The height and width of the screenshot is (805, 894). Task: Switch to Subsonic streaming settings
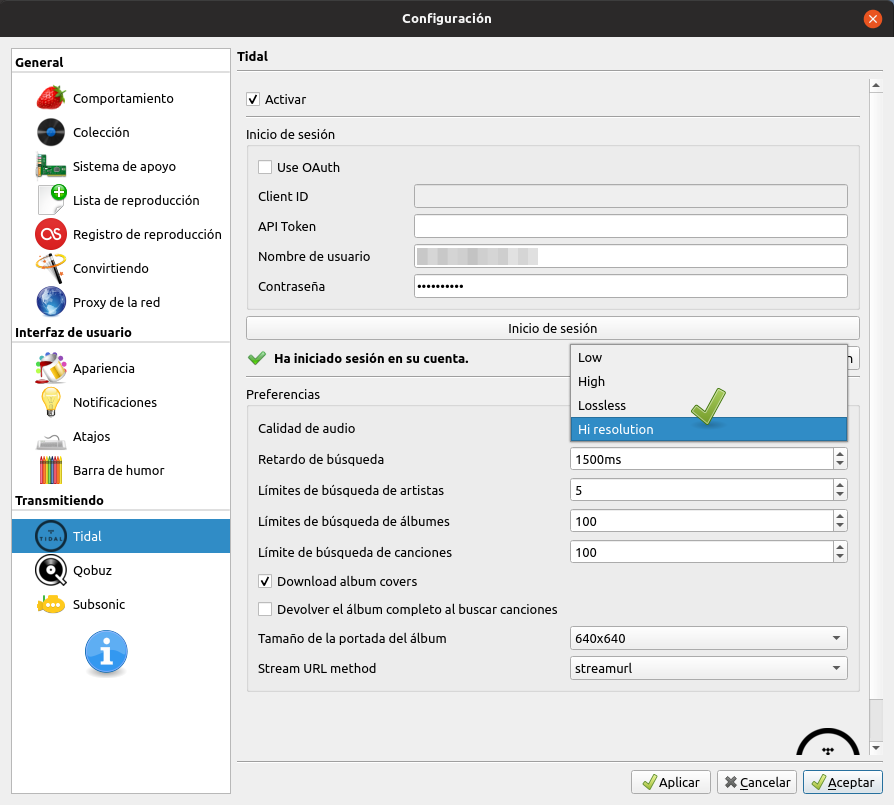(121, 604)
